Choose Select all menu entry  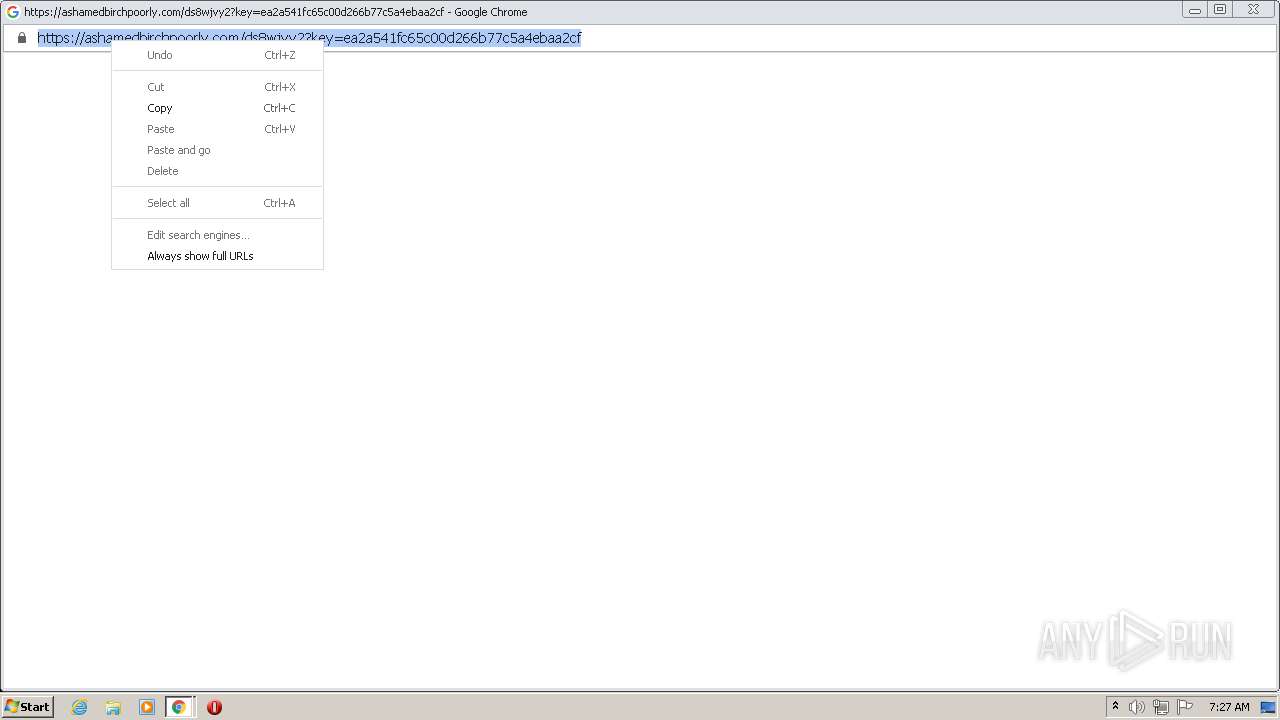tap(217, 203)
